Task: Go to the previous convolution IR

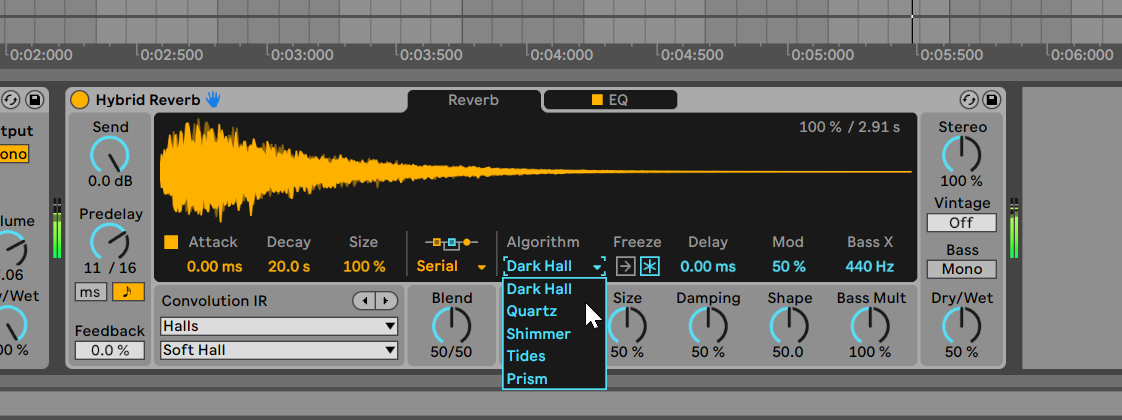Action: tap(364, 301)
